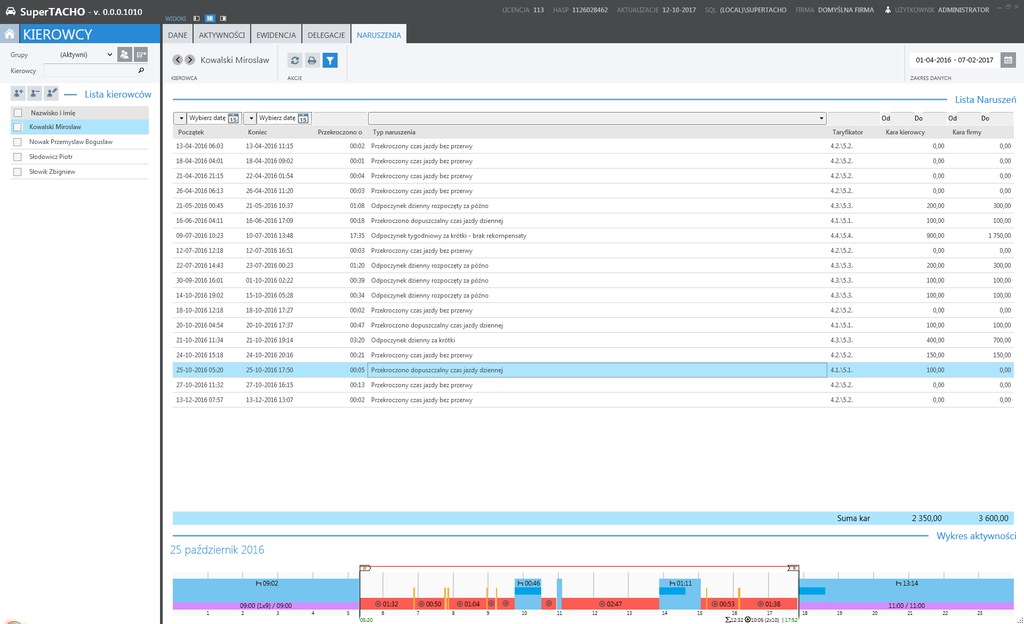Go to the home screen icon

point(10,34)
